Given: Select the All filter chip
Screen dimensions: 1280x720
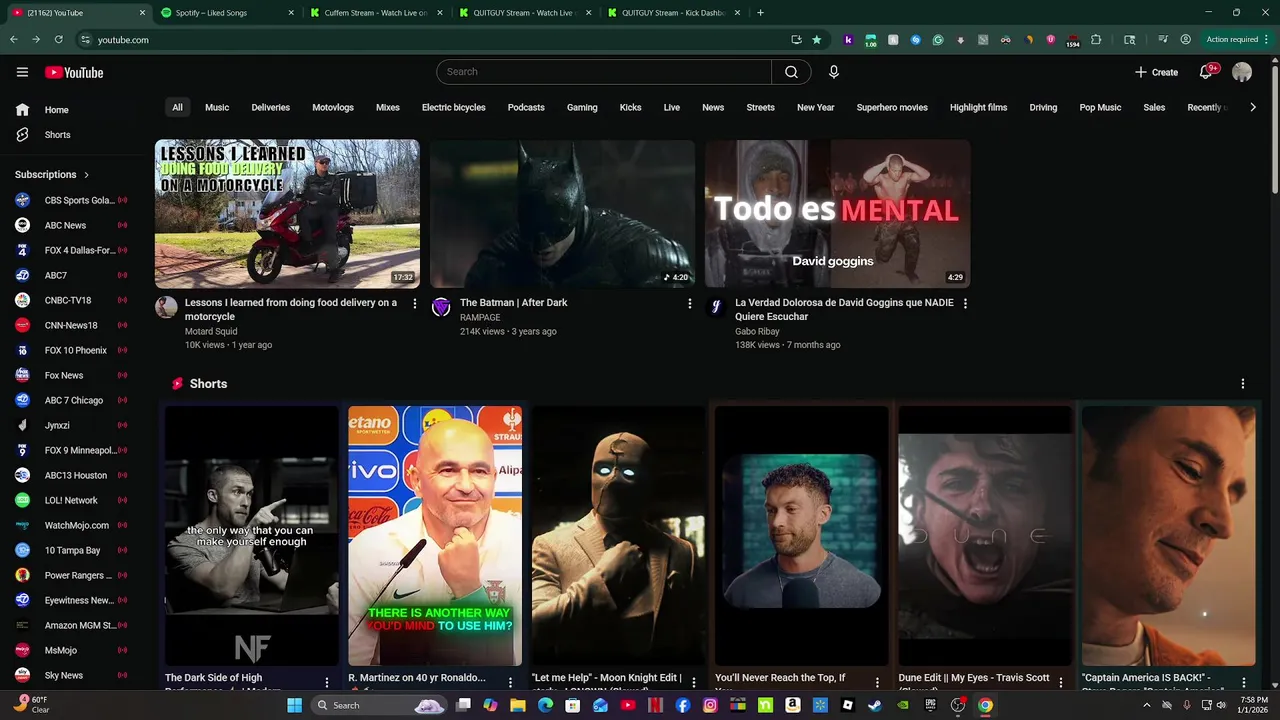Looking at the screenshot, I should [x=177, y=107].
